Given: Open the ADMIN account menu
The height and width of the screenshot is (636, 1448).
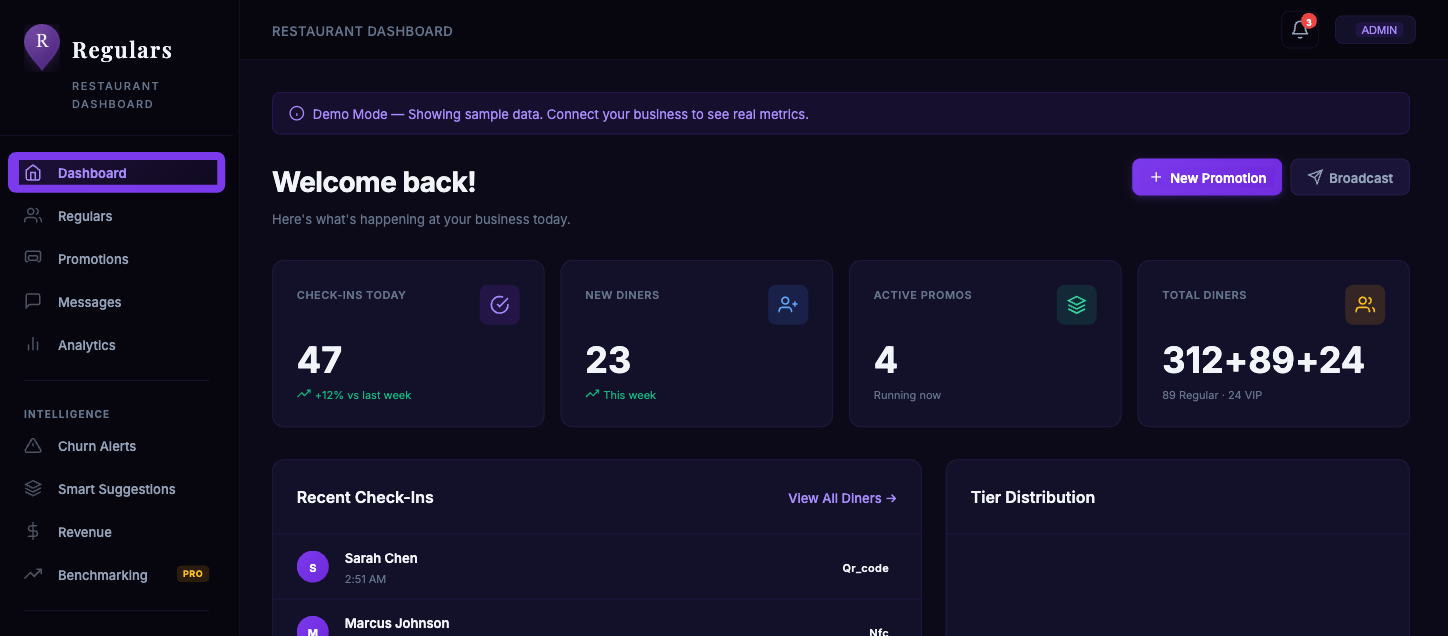Looking at the screenshot, I should (x=1375, y=29).
